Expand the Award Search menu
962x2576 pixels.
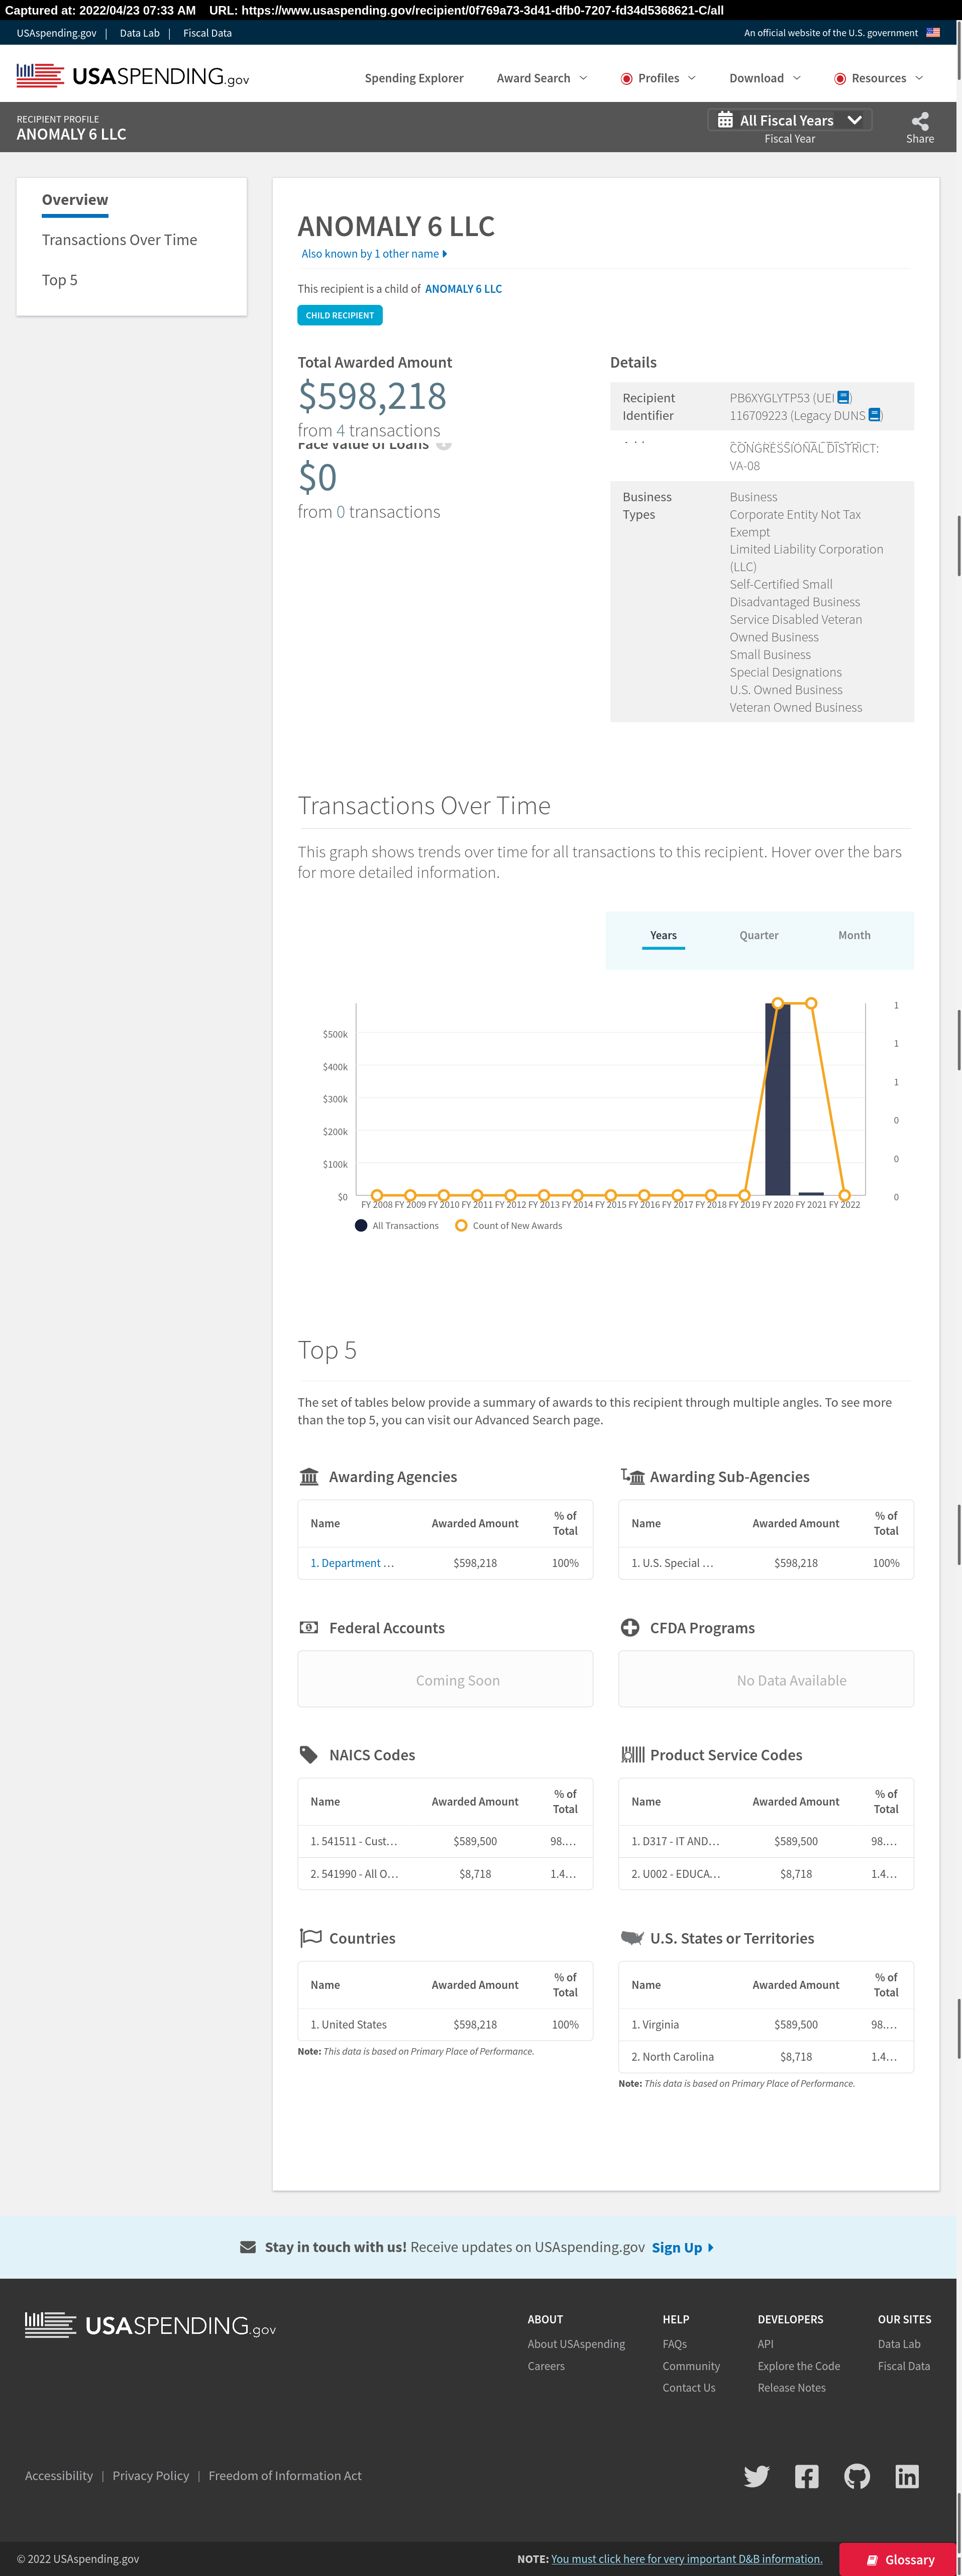point(542,78)
